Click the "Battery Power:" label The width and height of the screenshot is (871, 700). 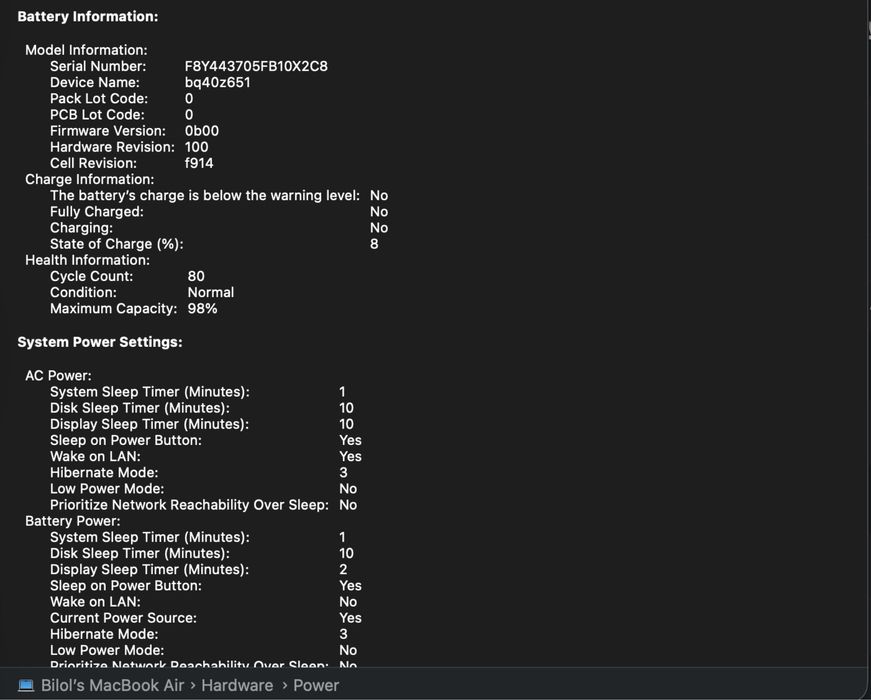pos(73,520)
